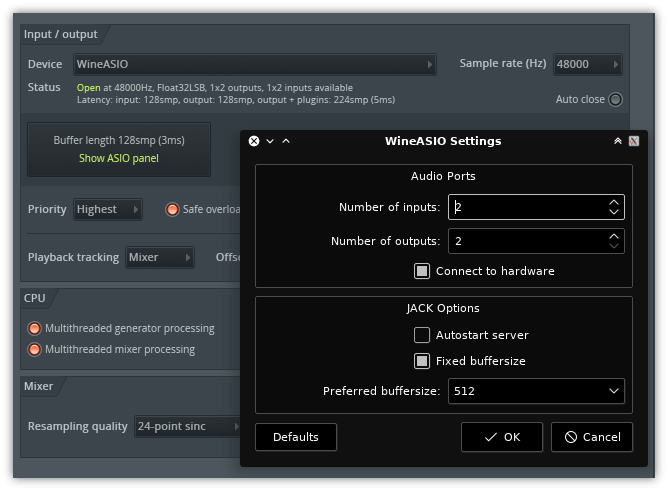Click the JACK Options group heading
This screenshot has height=491, width=668.
(443, 308)
